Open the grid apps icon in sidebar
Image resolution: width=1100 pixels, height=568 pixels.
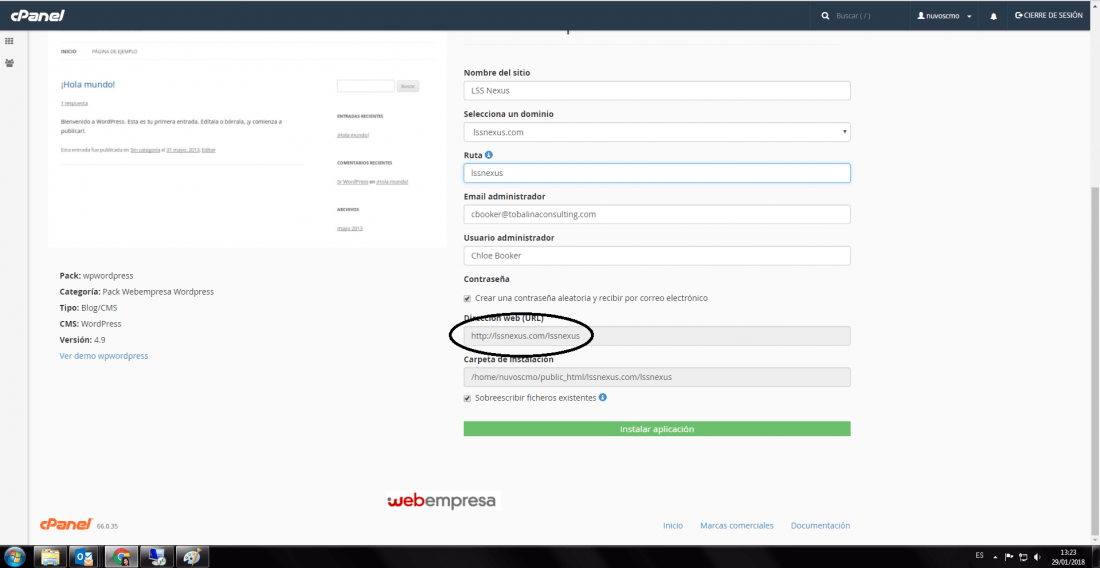tap(9, 41)
